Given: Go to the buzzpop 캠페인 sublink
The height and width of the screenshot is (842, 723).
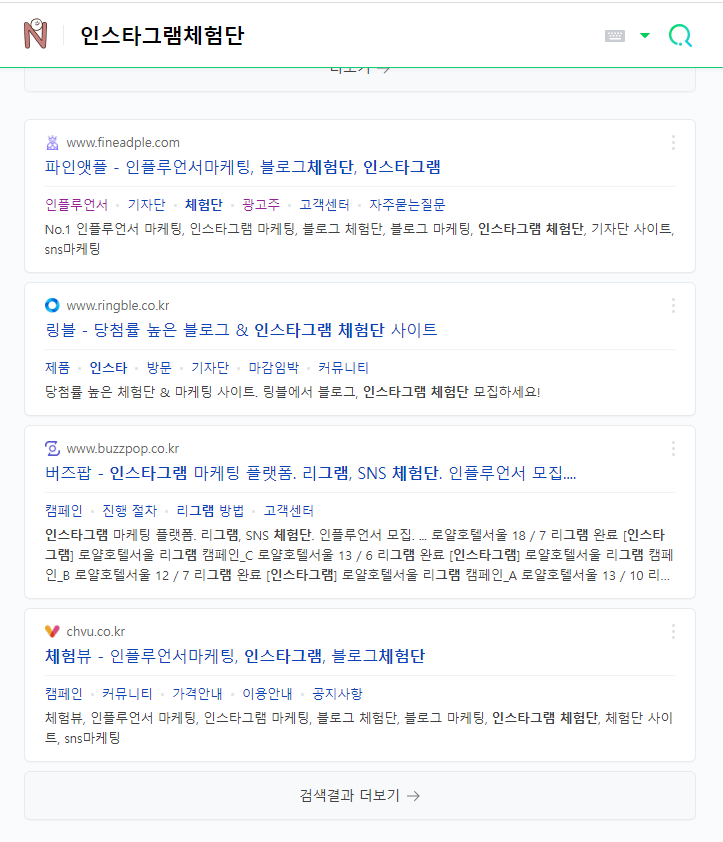Looking at the screenshot, I should click(x=64, y=511).
